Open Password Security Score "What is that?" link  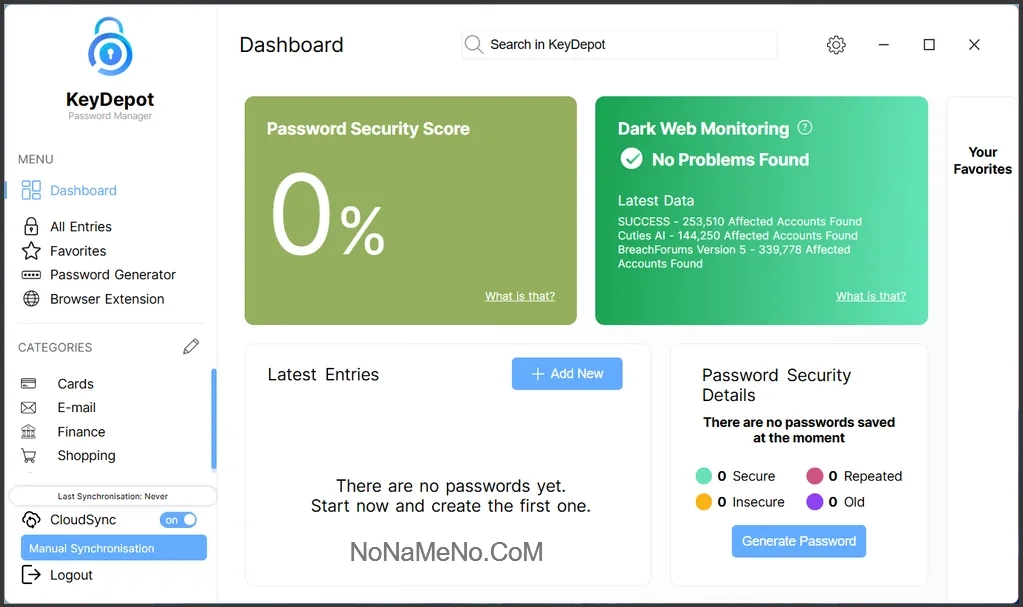[519, 296]
